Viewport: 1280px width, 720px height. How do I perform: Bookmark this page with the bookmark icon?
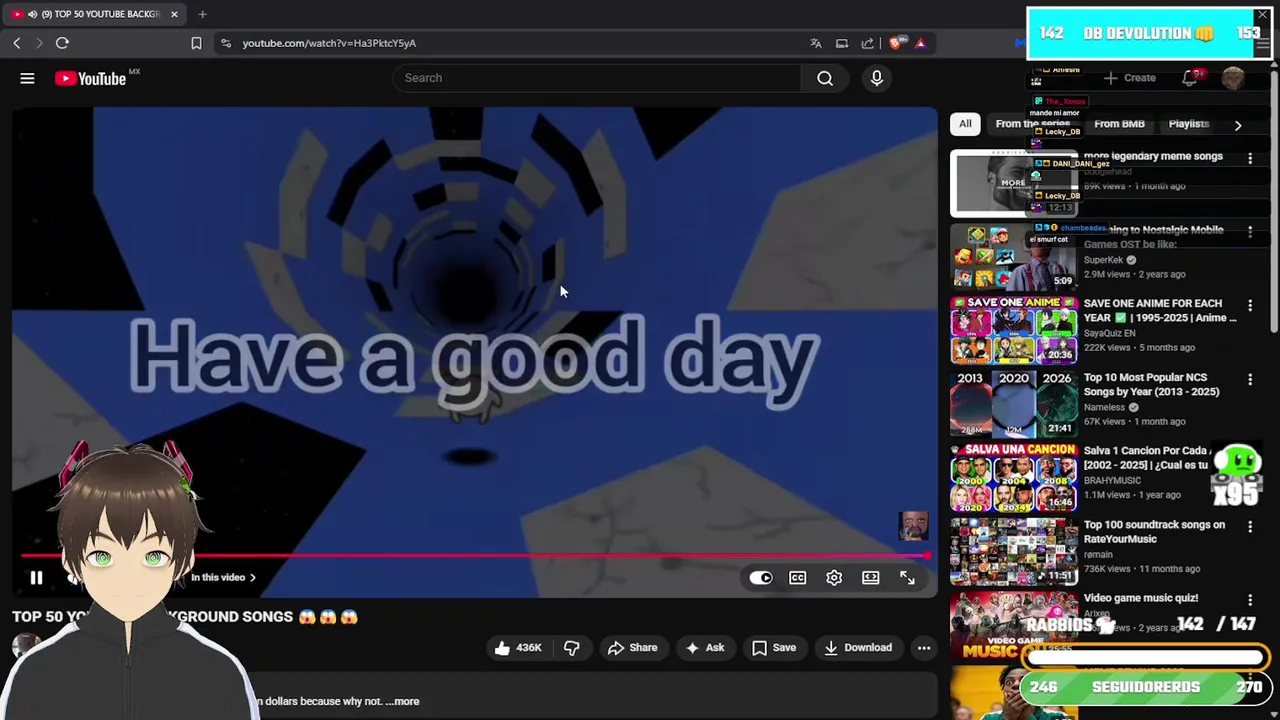196,43
